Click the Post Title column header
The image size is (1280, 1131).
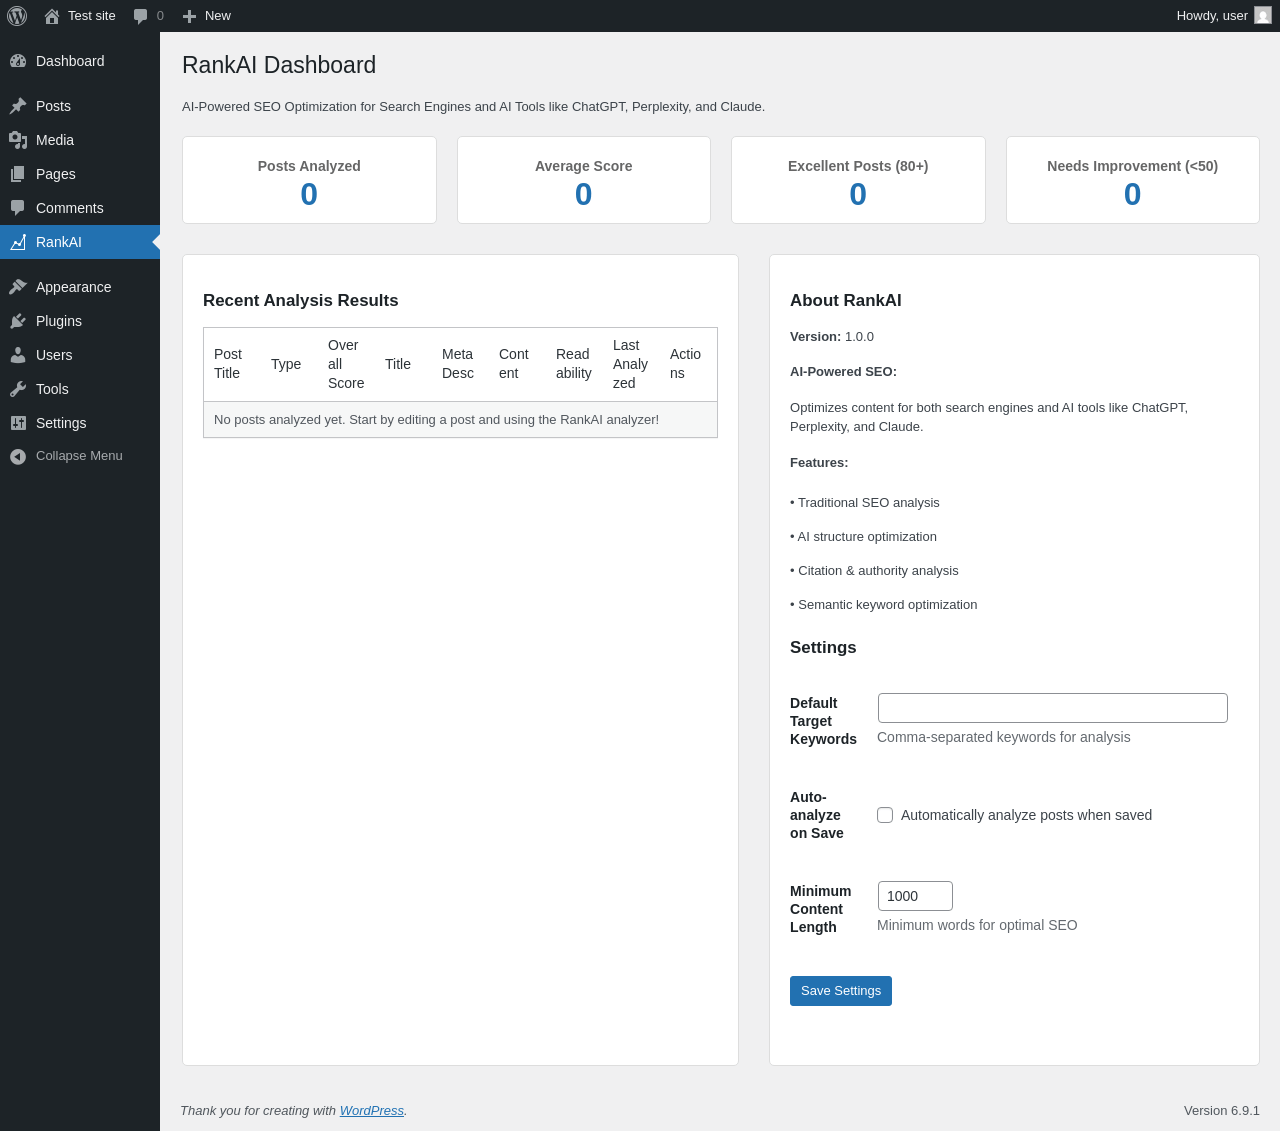click(229, 364)
